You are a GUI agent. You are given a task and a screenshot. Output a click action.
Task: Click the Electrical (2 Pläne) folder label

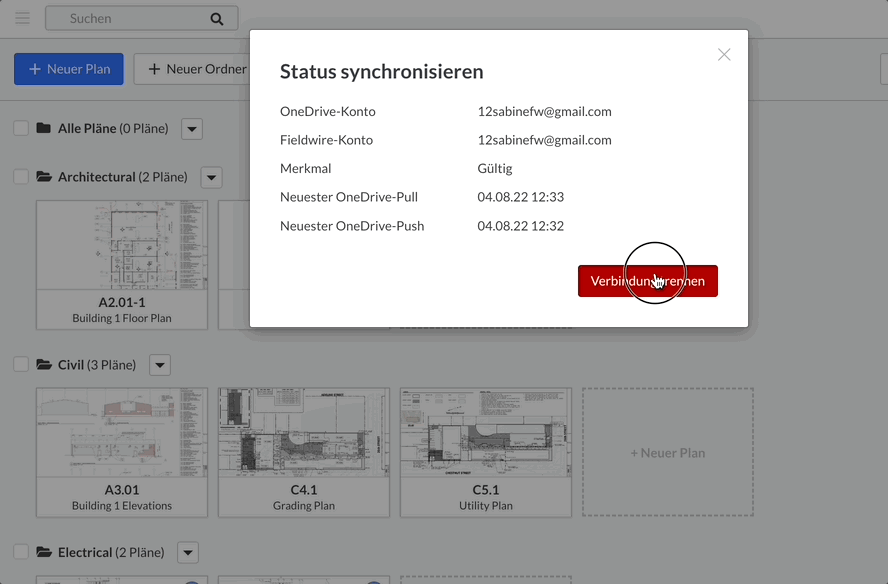[111, 552]
